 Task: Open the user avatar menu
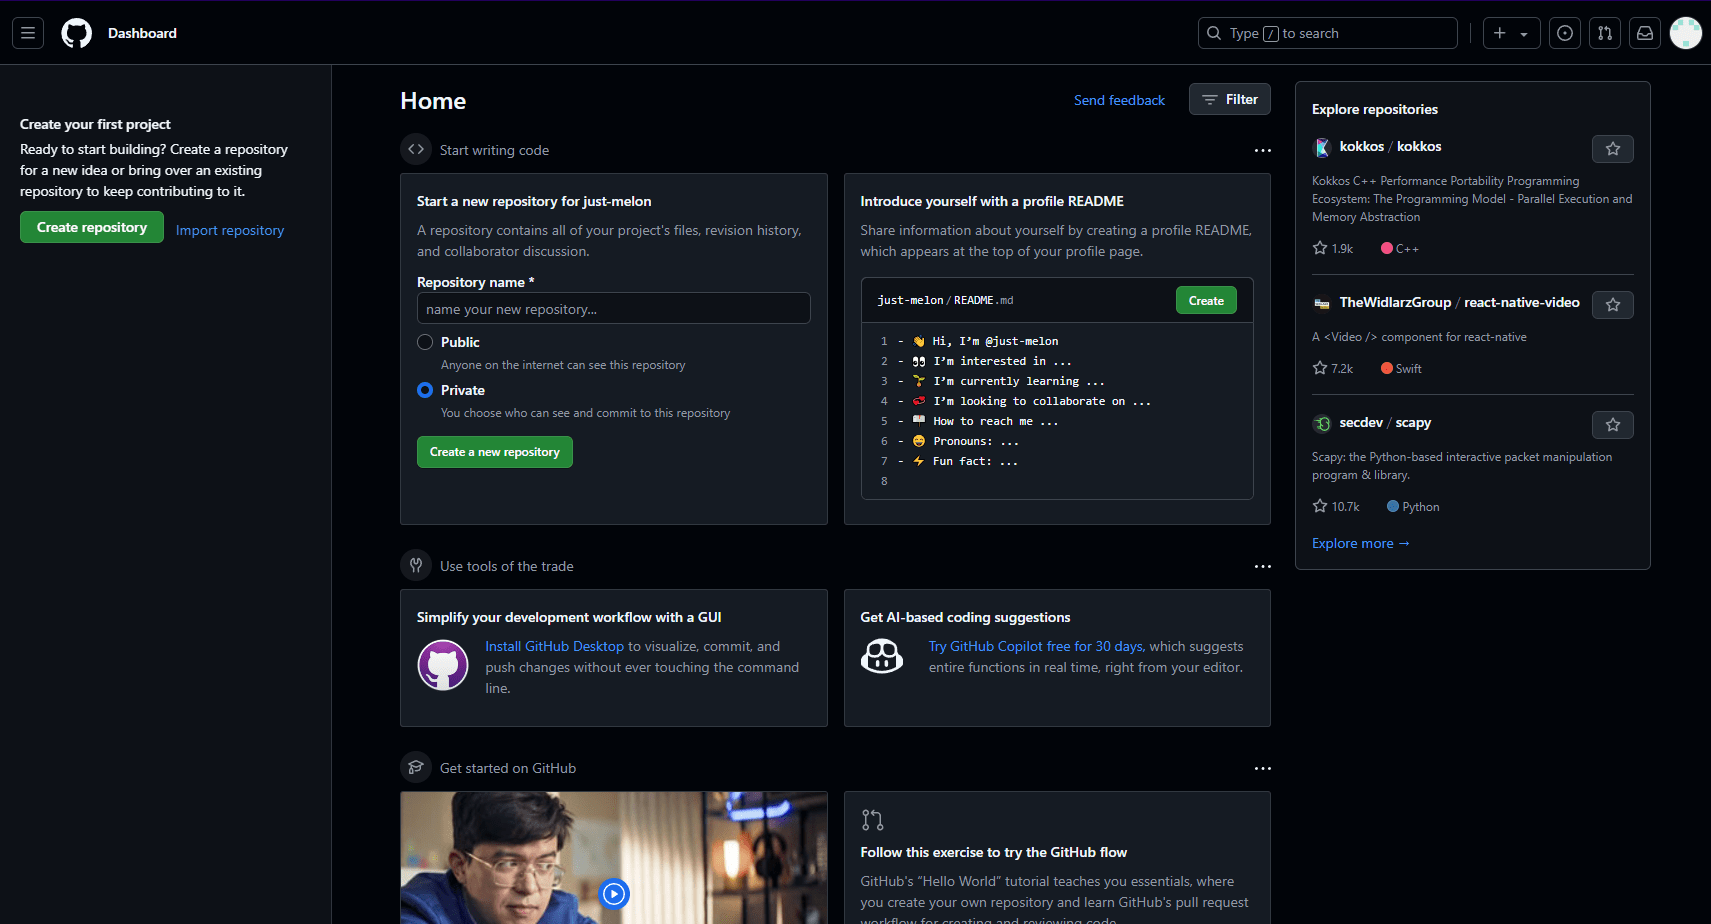(x=1686, y=33)
